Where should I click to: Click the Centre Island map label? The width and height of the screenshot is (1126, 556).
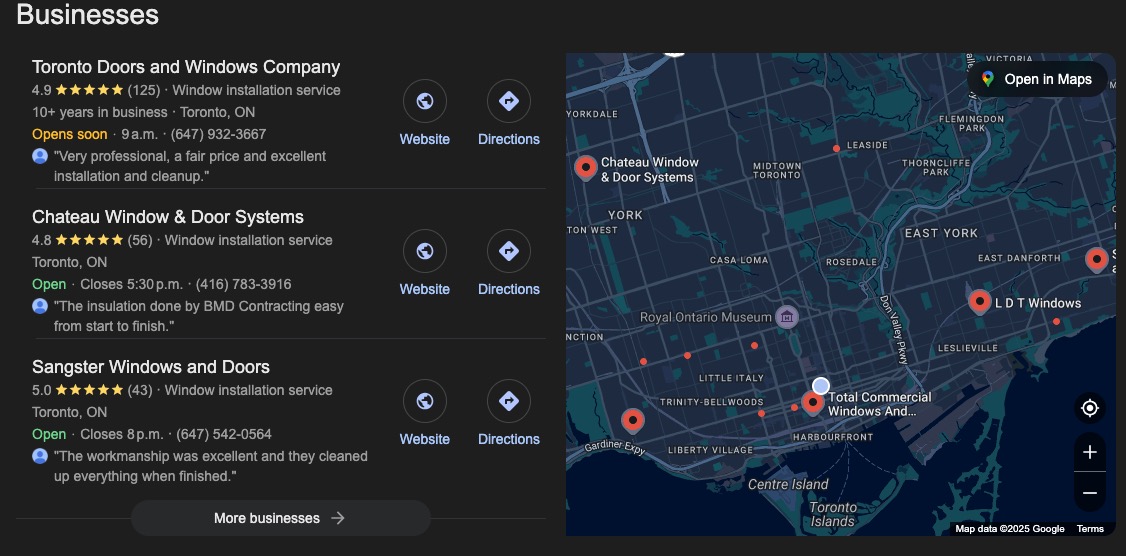(788, 484)
